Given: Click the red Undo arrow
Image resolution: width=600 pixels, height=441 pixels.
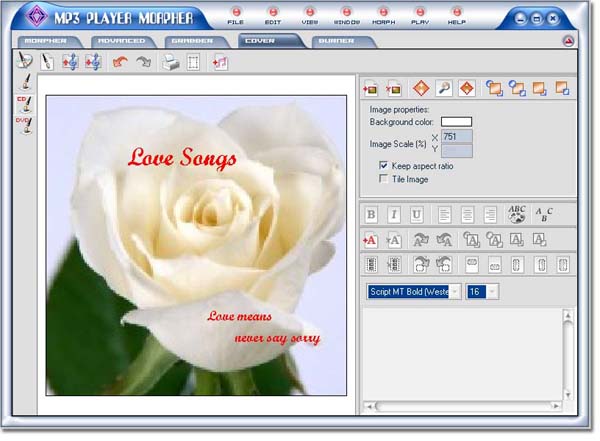Looking at the screenshot, I should pos(120,62).
